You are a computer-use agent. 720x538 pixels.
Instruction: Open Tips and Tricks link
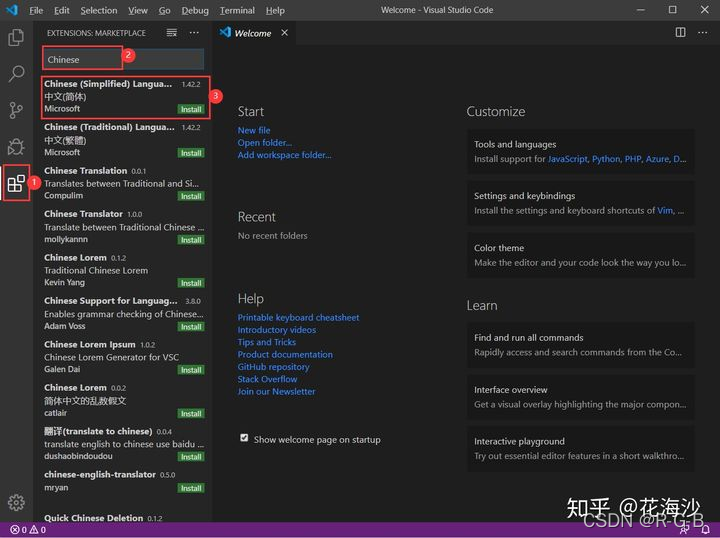point(267,342)
